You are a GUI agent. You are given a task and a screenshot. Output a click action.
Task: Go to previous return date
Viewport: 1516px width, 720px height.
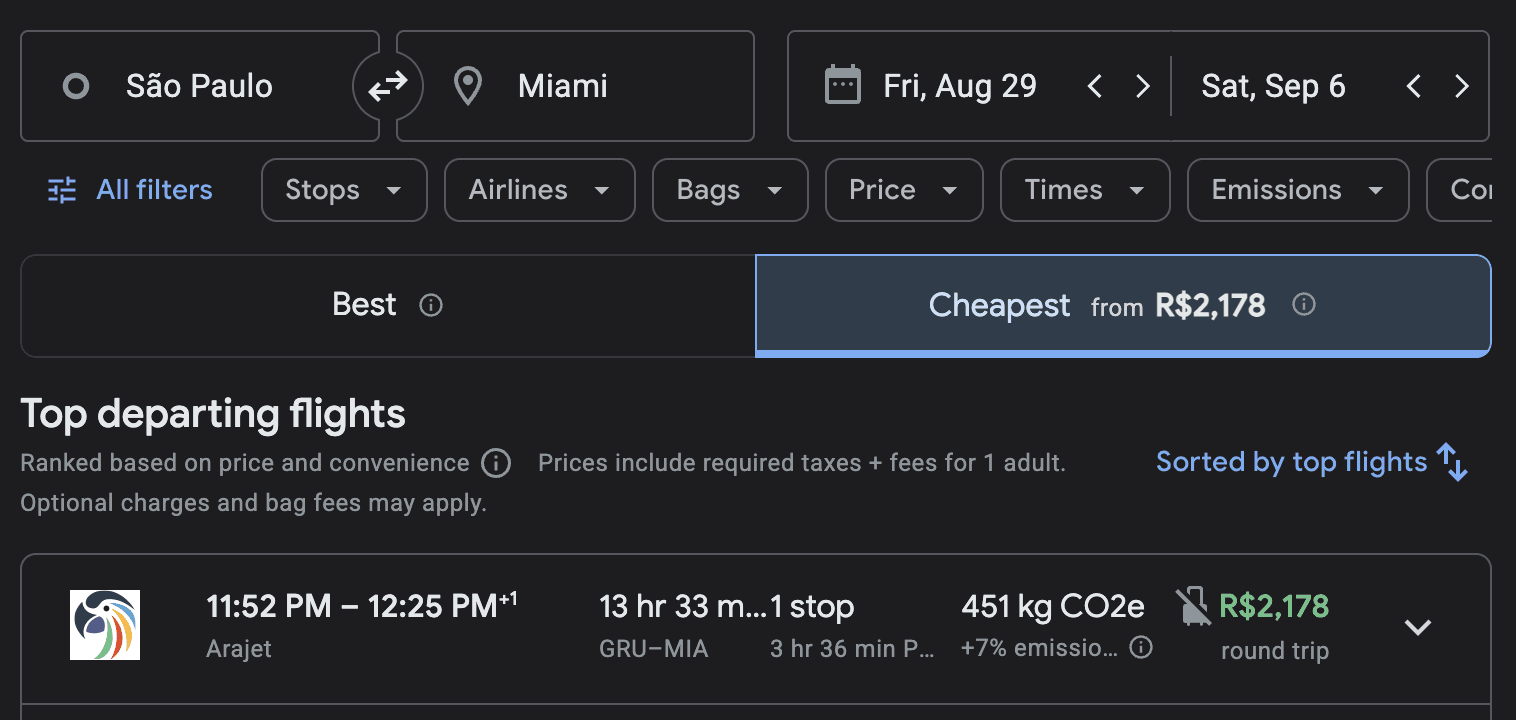point(1413,87)
